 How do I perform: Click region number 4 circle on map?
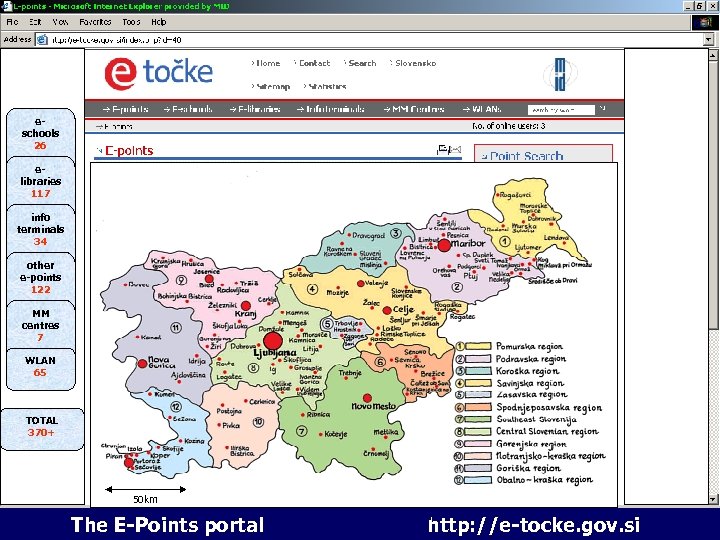(x=312, y=289)
